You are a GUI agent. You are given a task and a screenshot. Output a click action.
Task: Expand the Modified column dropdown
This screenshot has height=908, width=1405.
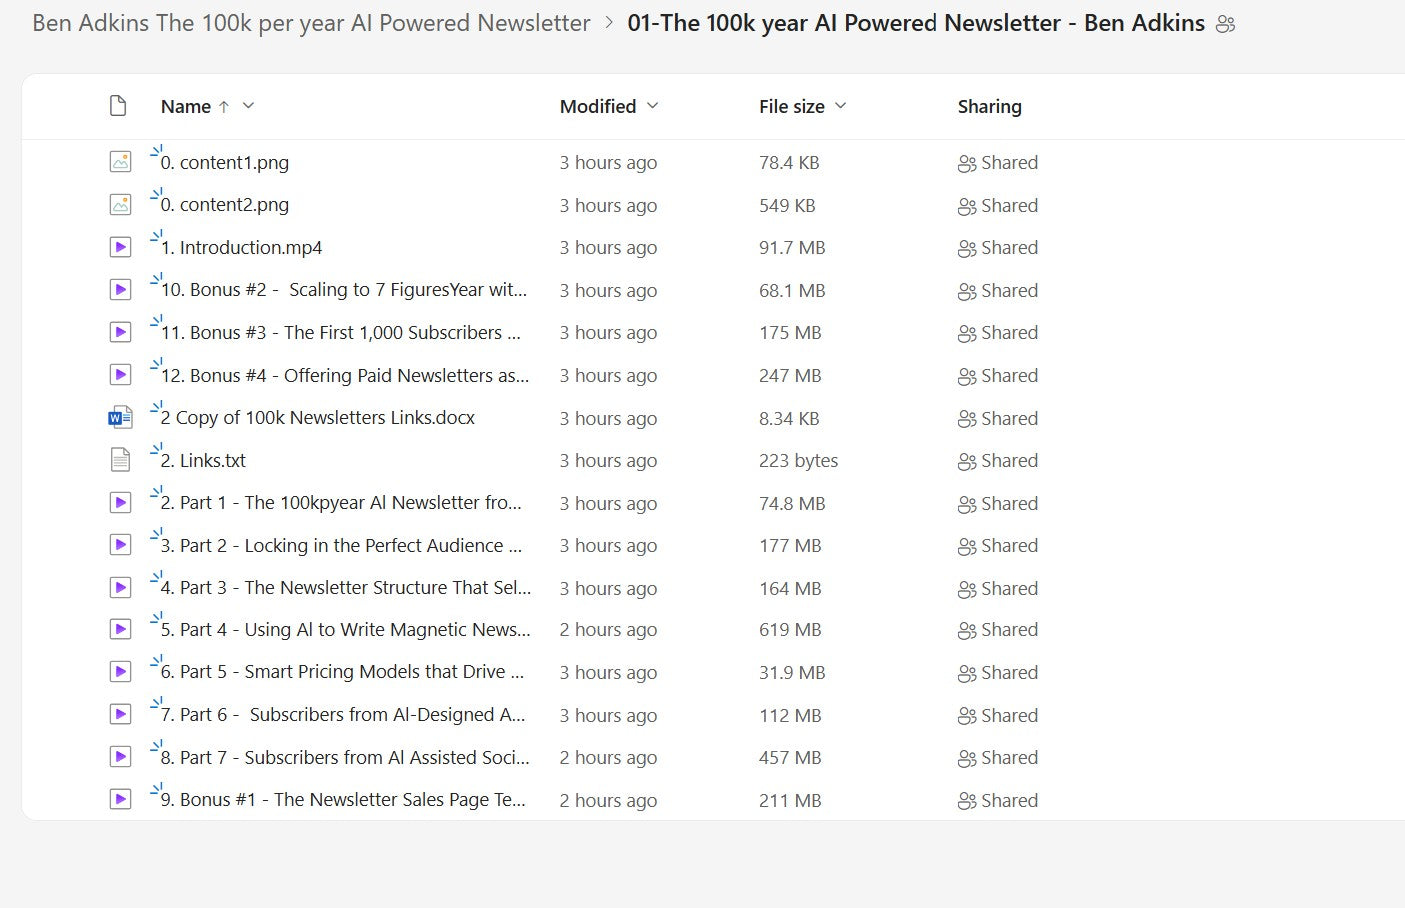tap(653, 106)
